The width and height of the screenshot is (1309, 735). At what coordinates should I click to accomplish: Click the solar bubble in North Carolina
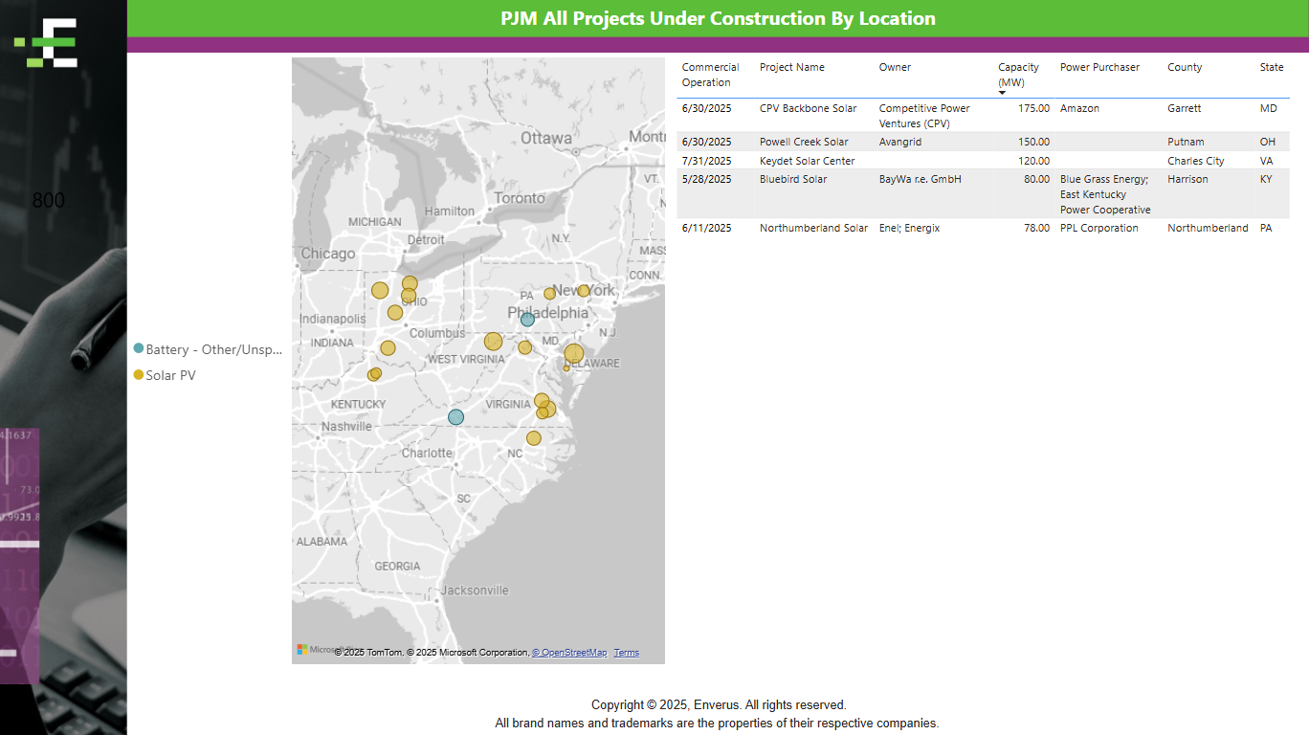(534, 438)
